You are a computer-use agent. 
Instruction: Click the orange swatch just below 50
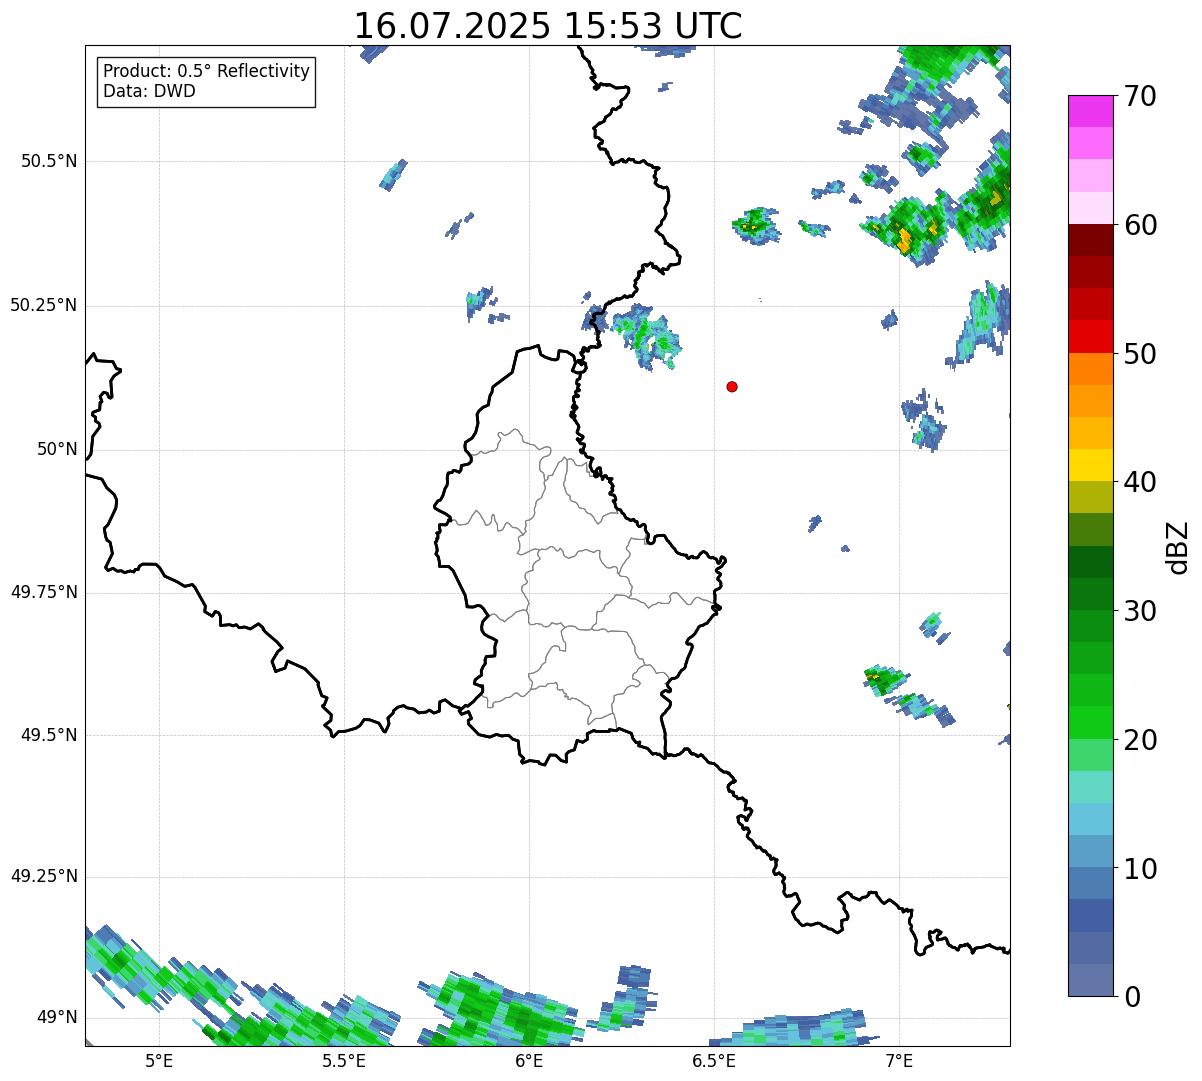pyautogui.click(x=1091, y=369)
